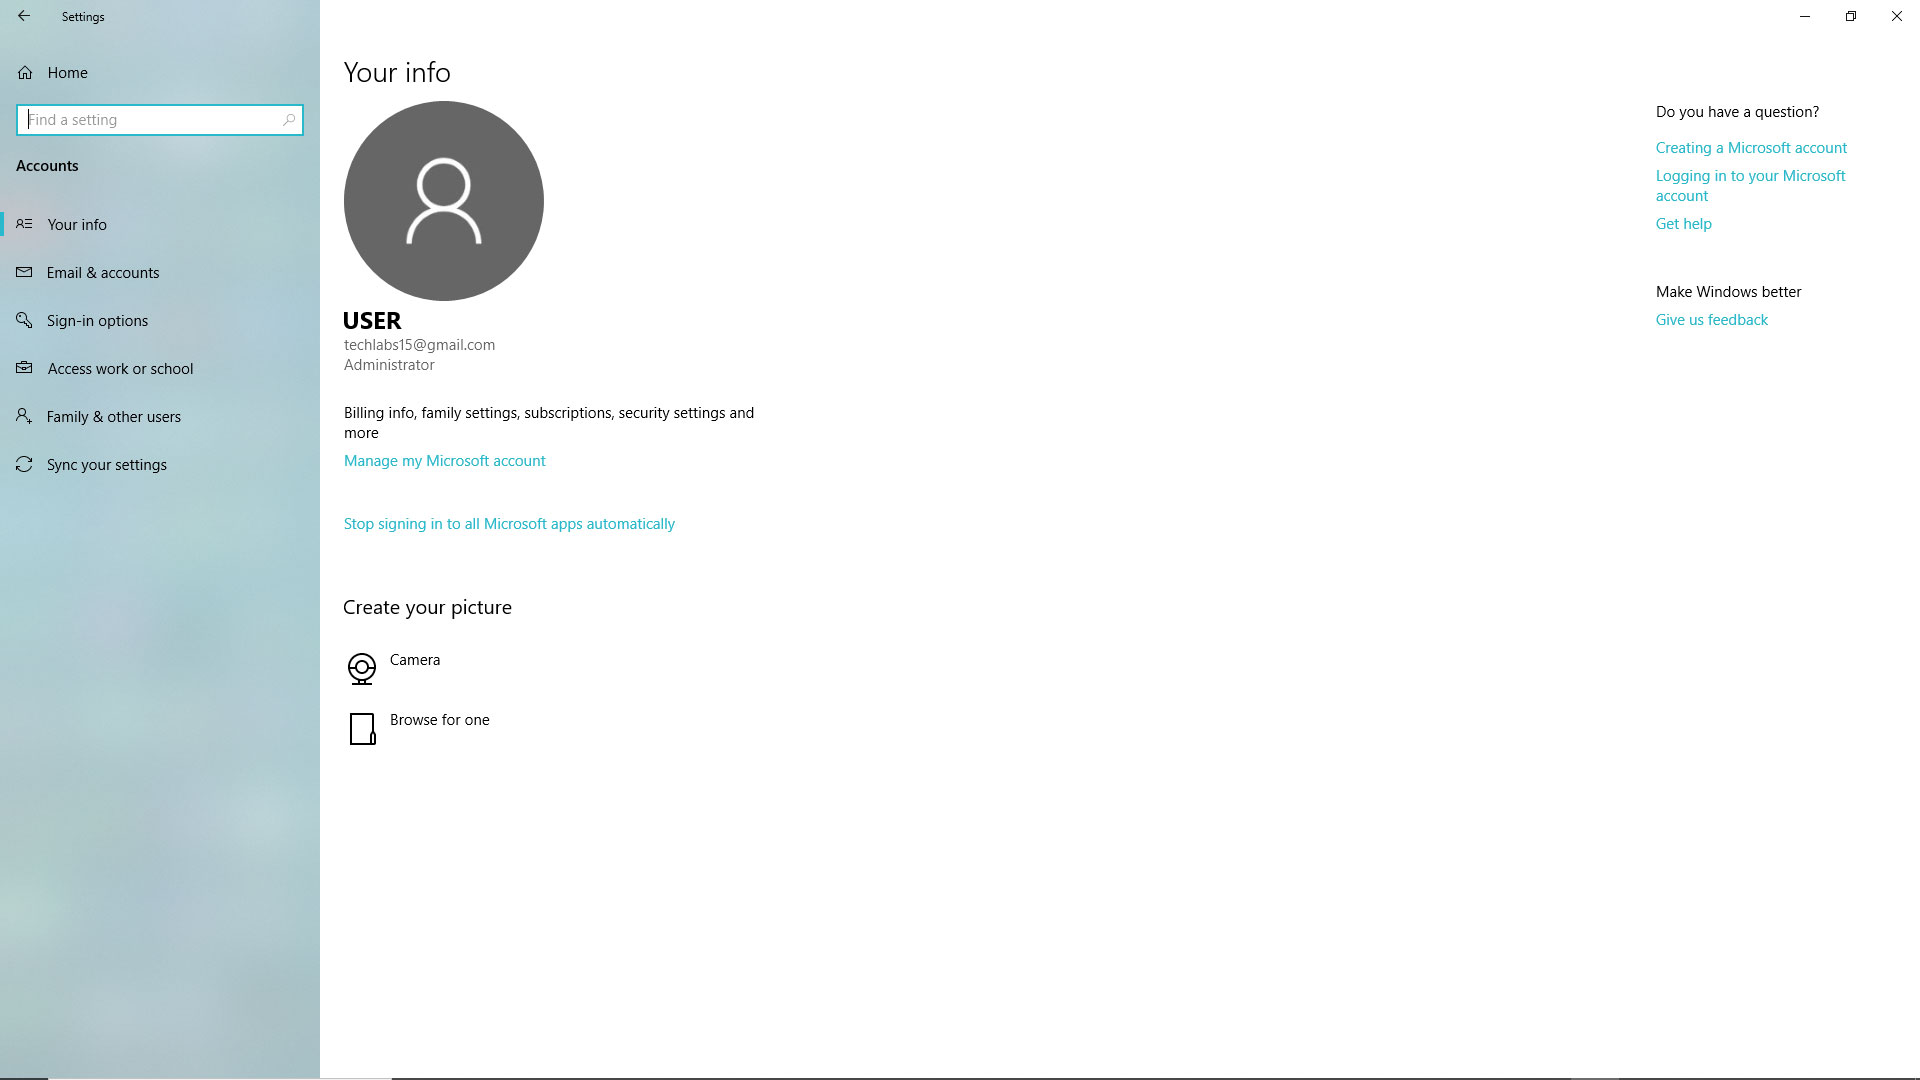Click the Family & other users person icon
1920x1080 pixels.
24,416
